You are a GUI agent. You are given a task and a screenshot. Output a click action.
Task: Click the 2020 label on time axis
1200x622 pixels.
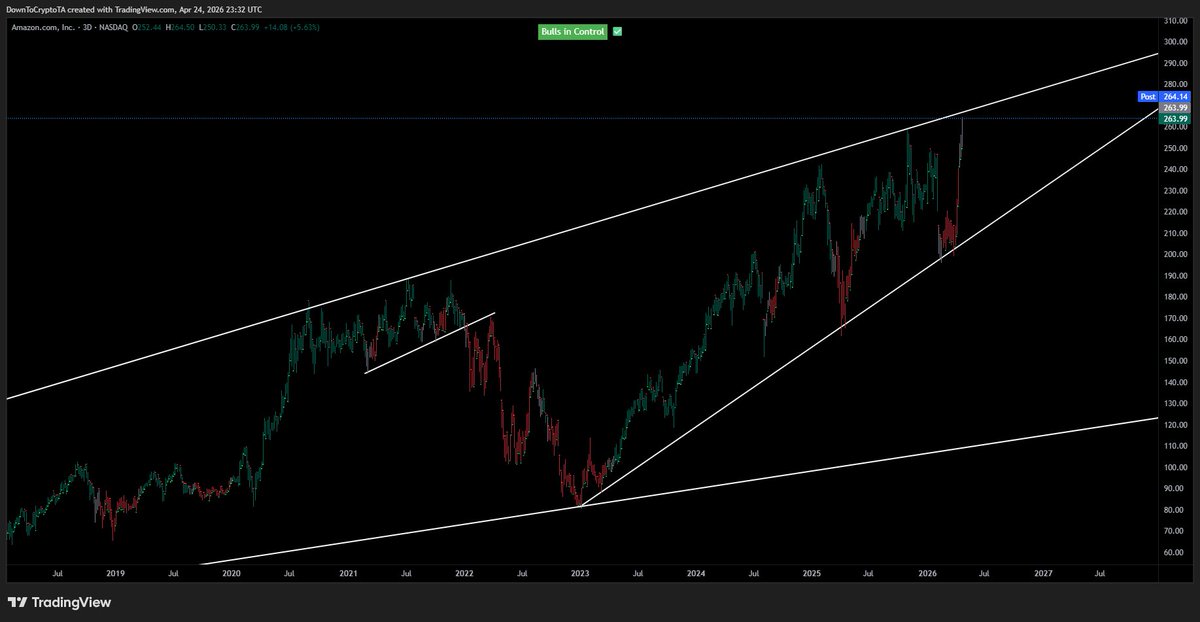pos(231,574)
